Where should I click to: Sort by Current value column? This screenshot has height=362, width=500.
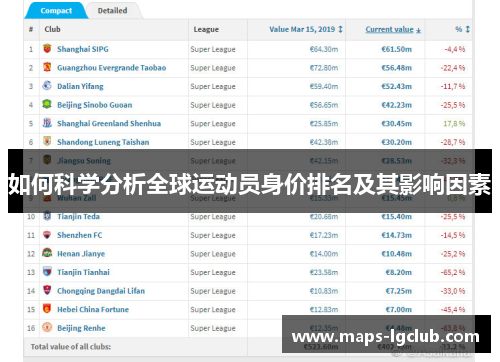click(393, 29)
